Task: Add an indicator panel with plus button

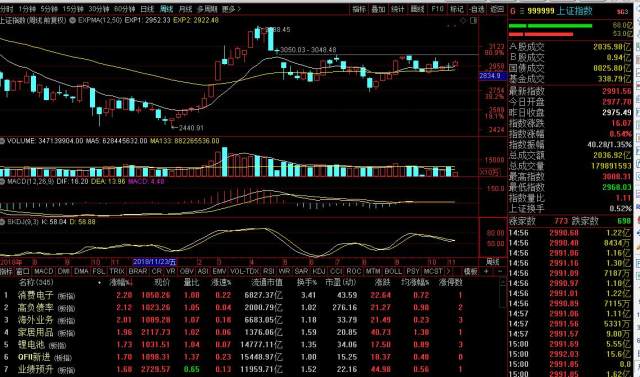Action: coord(486,271)
